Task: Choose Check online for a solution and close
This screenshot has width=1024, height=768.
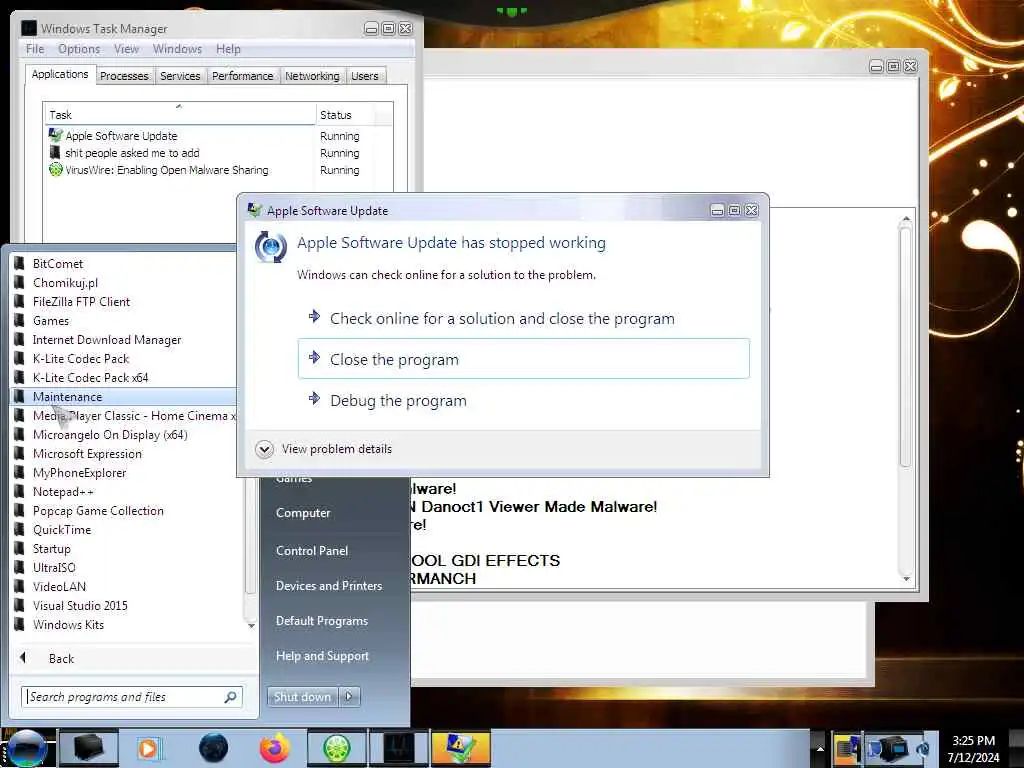Action: click(x=522, y=318)
